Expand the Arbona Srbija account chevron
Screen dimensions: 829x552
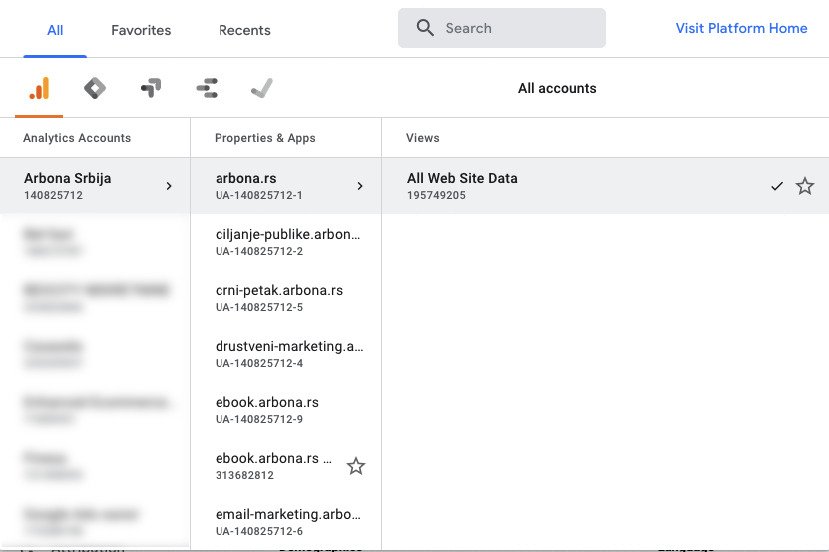pyautogui.click(x=169, y=186)
